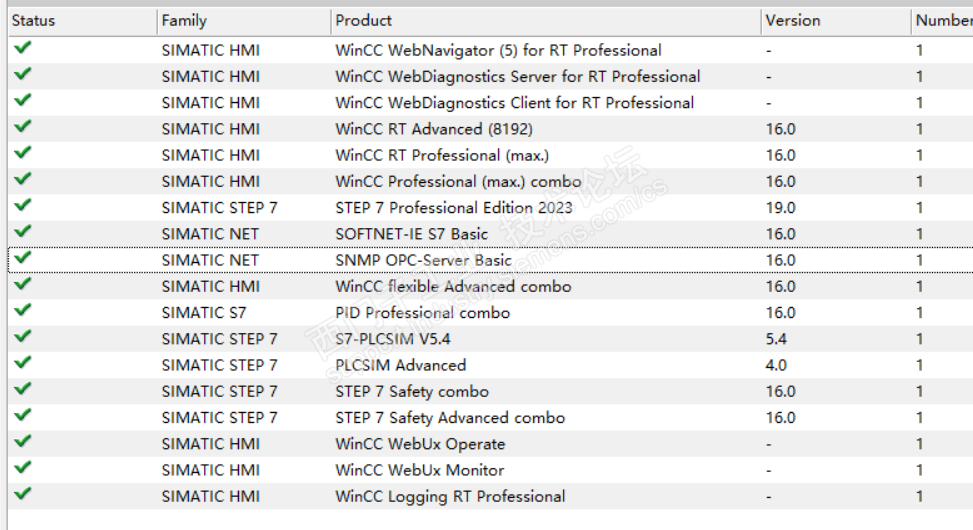Select WinCC RT Advanced (8192) license row

(x=434, y=129)
